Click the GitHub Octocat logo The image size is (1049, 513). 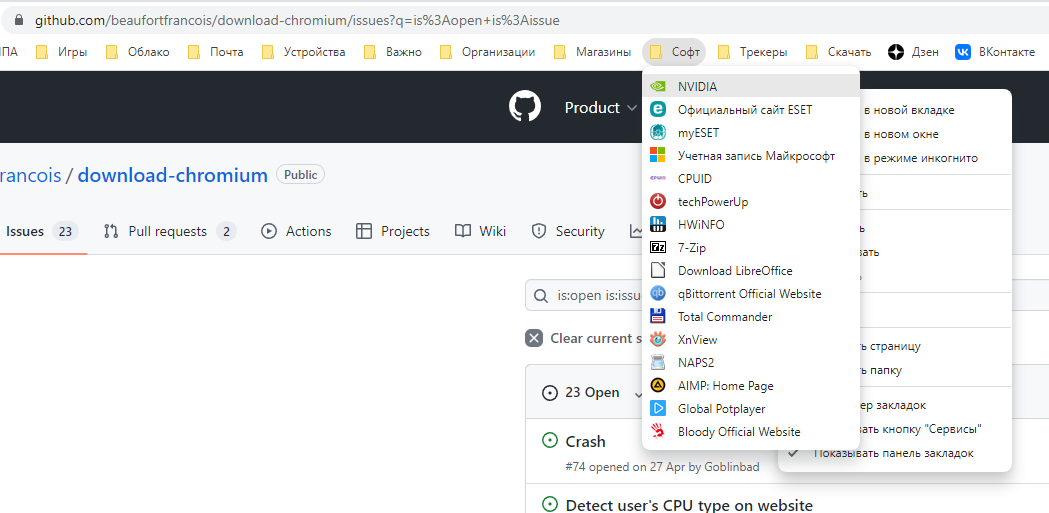pyautogui.click(x=524, y=107)
